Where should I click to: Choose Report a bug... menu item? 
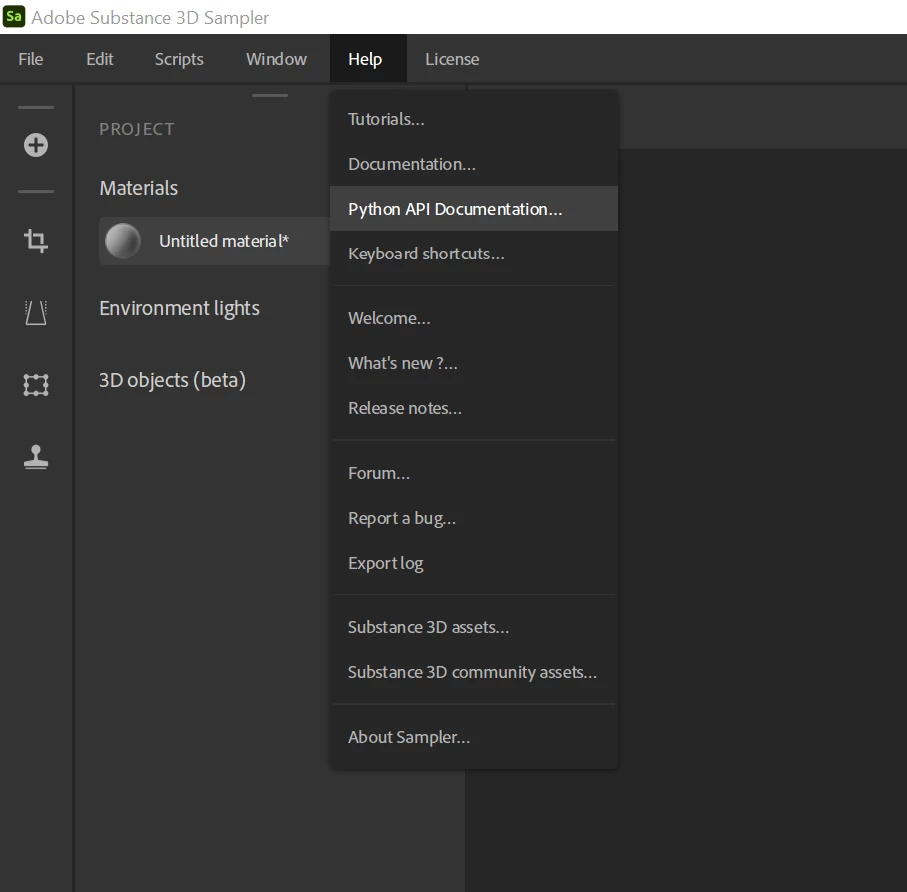point(474,518)
